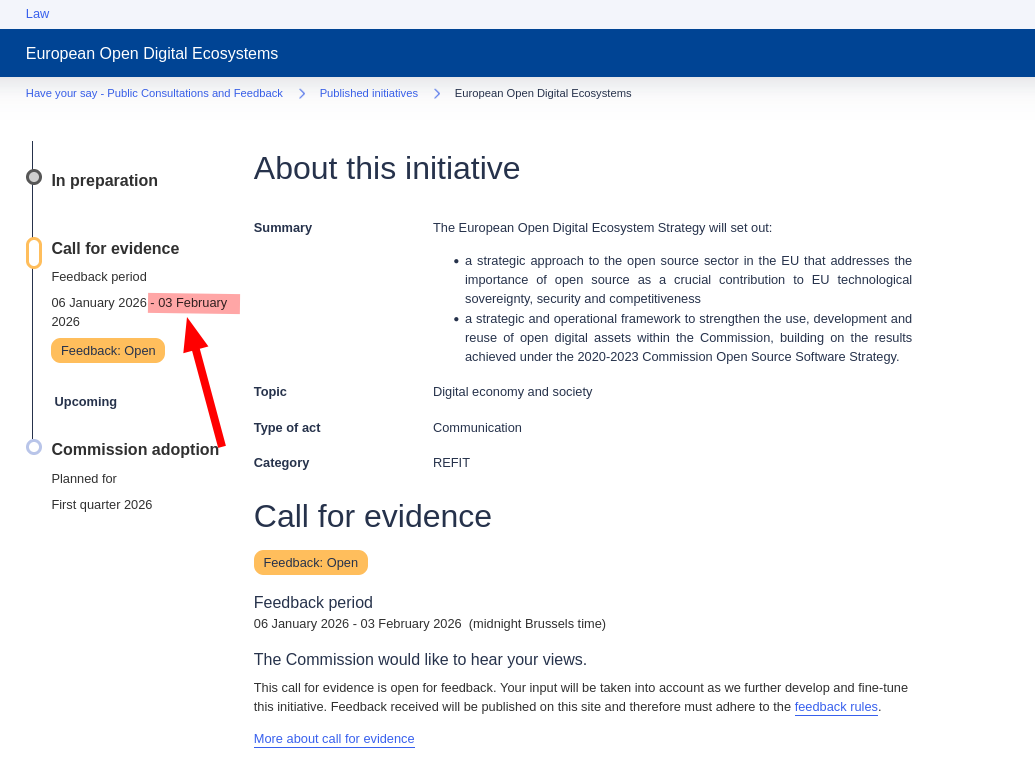This screenshot has height=769, width=1035.
Task: Open More about call for evidence
Action: 334,739
